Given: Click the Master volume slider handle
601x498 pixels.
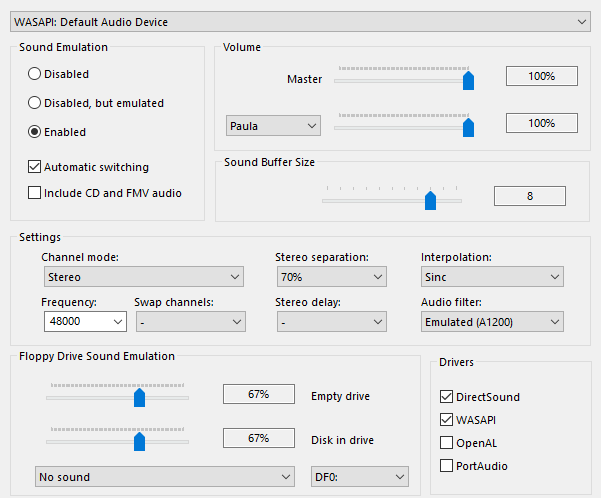Looking at the screenshot, I should coord(468,80).
